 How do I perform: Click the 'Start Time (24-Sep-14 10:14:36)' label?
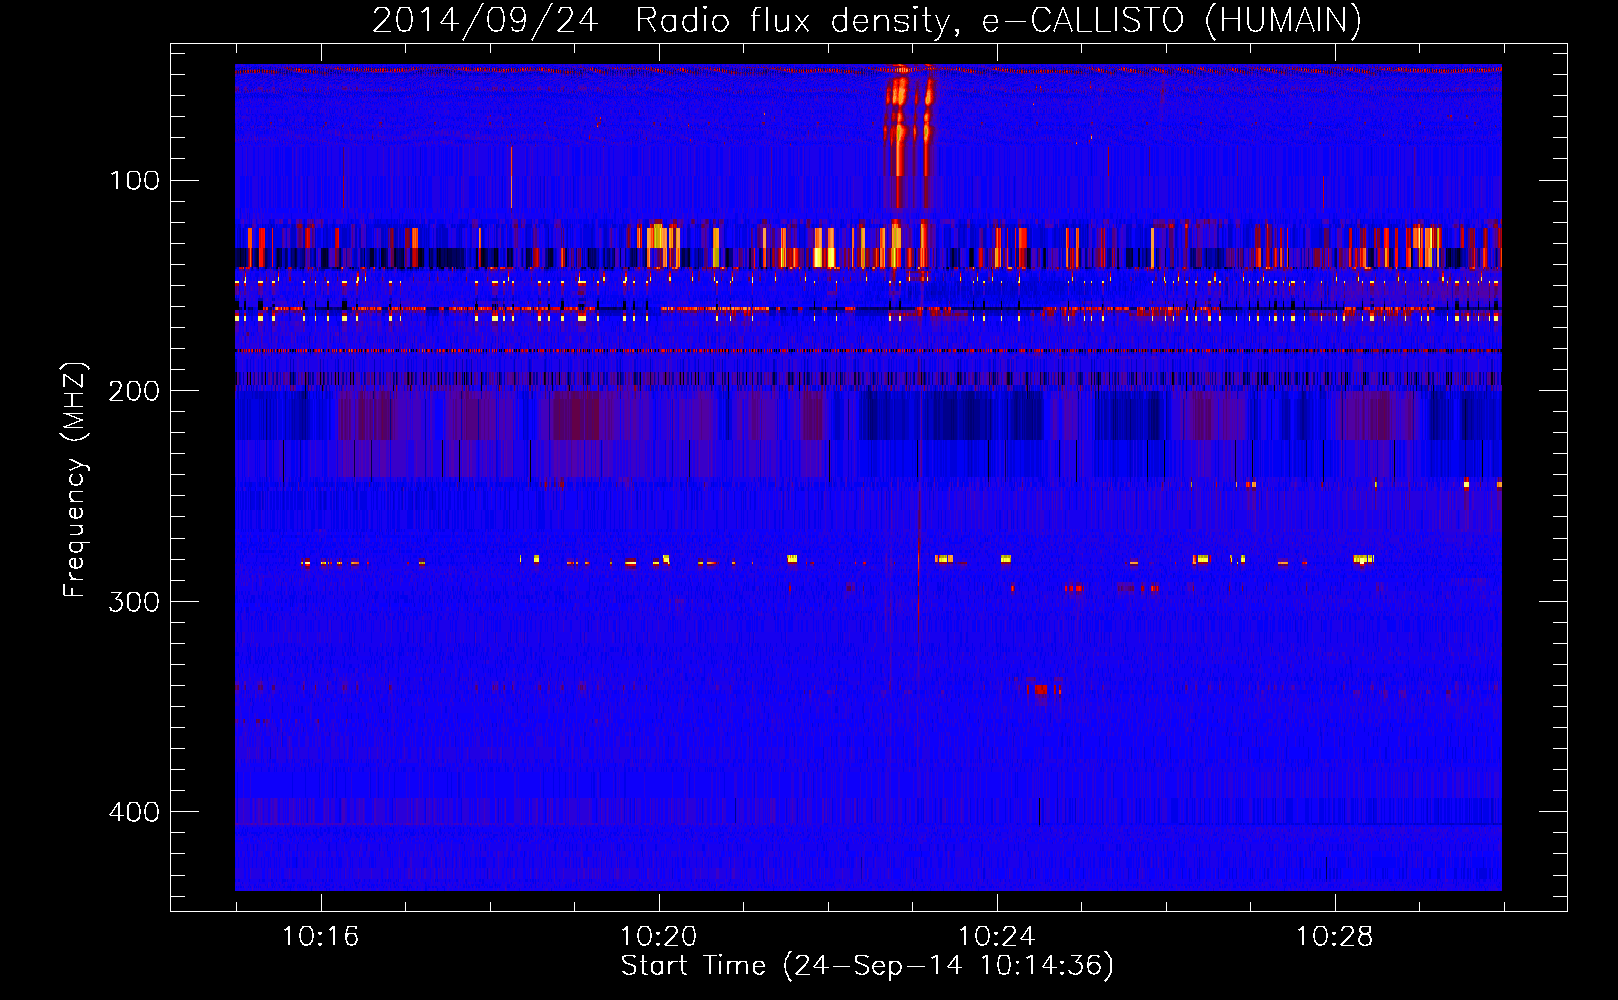click(x=867, y=966)
